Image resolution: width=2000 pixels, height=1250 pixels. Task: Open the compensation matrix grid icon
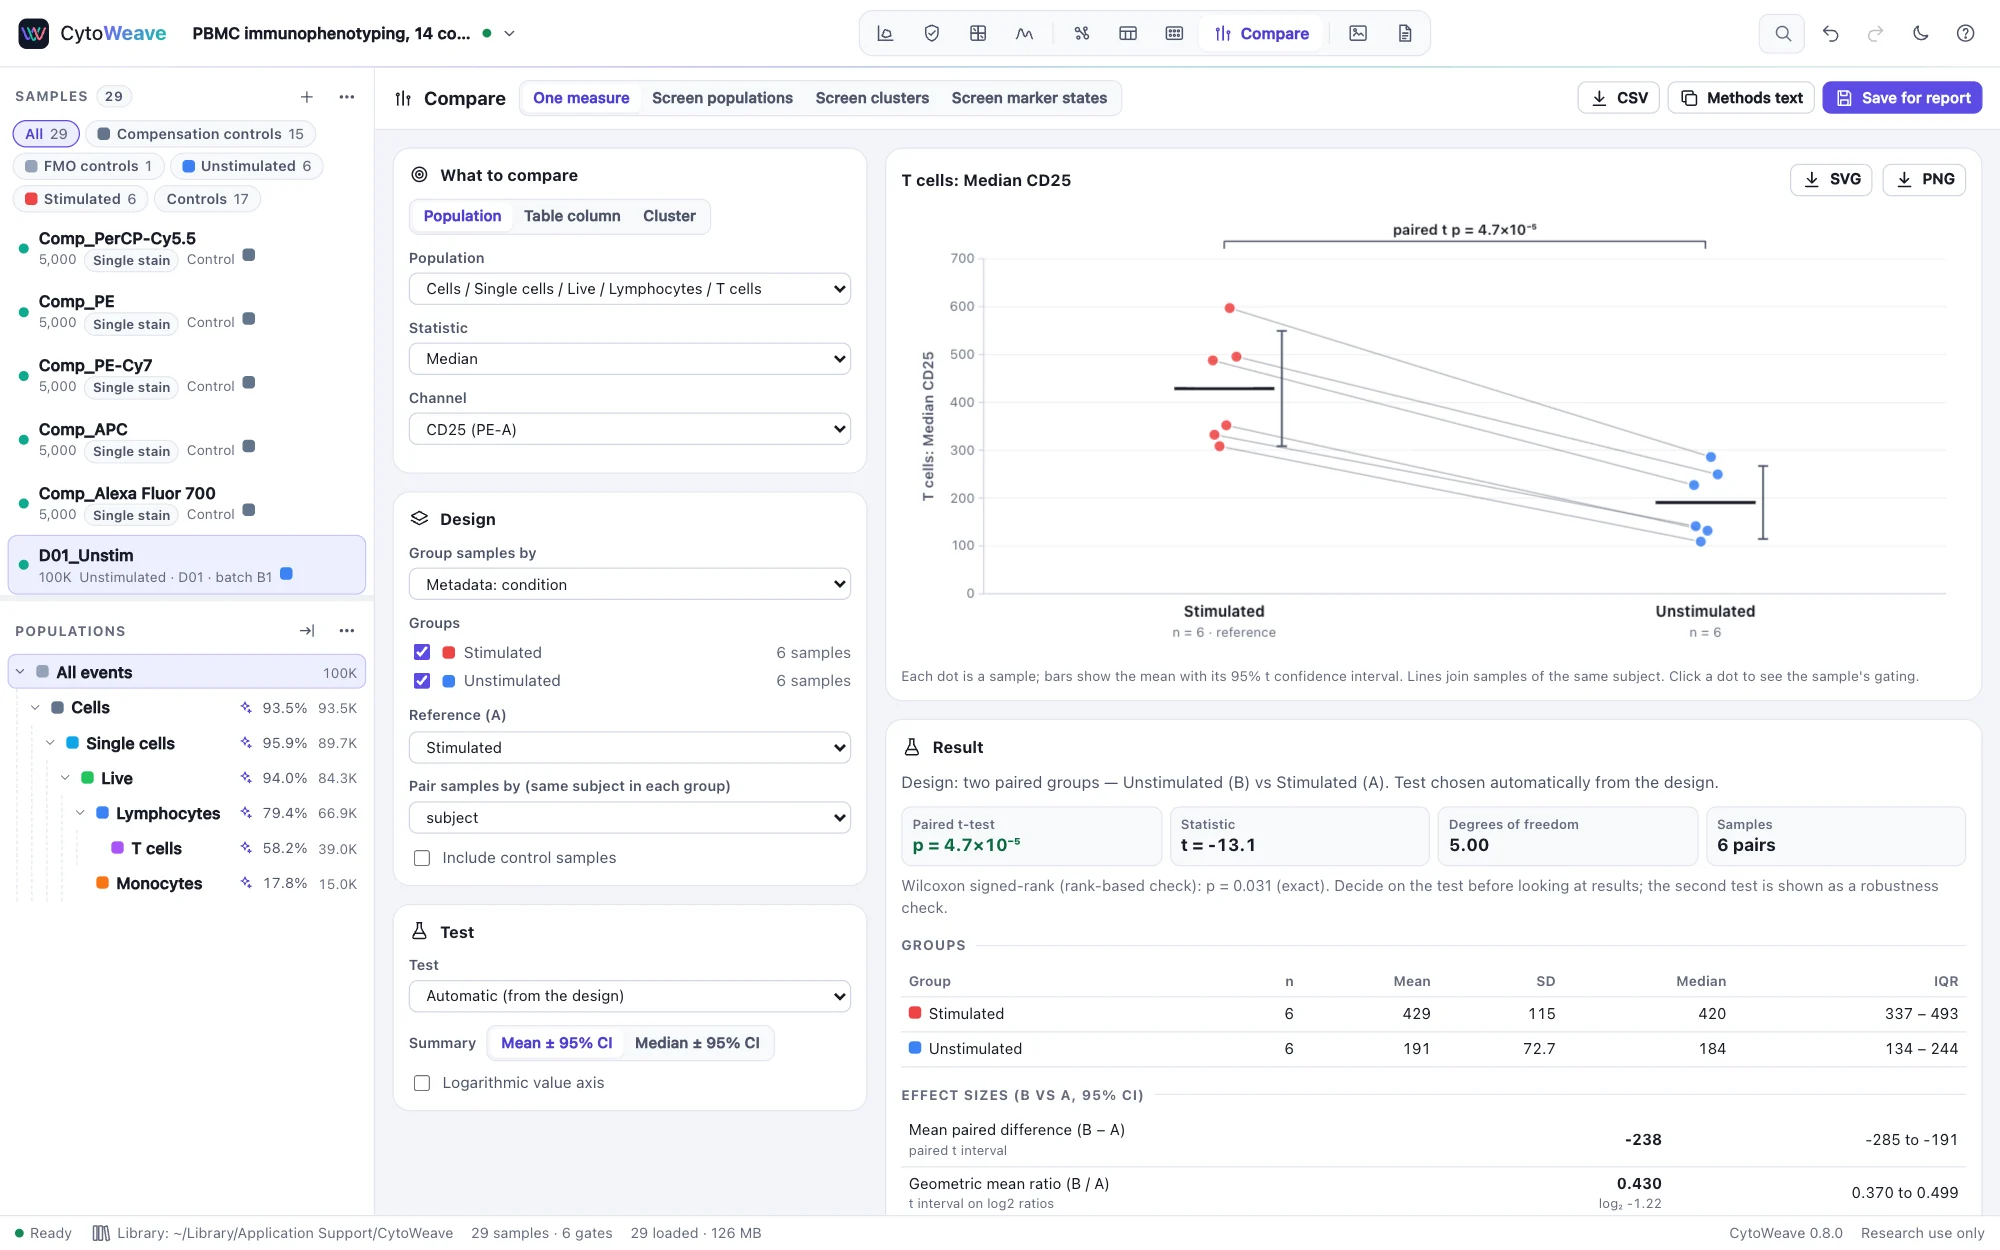tap(978, 33)
